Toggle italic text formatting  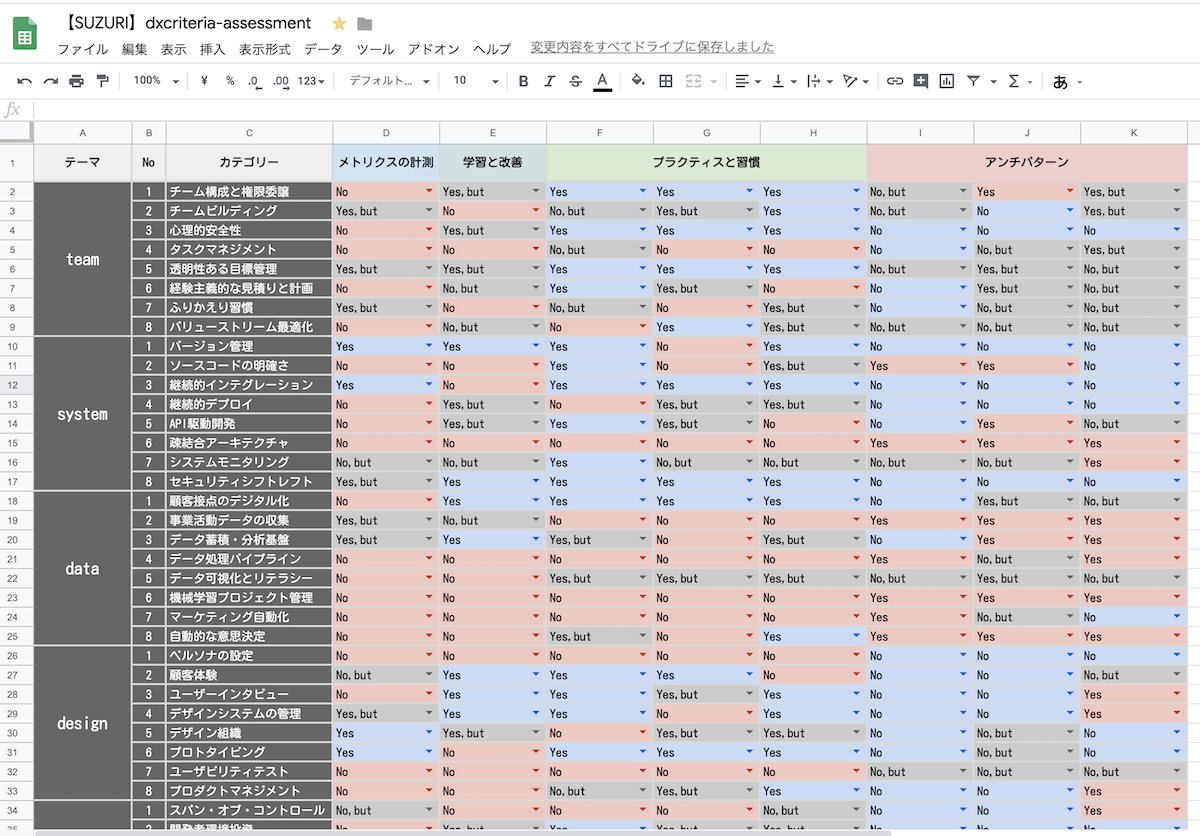[549, 81]
